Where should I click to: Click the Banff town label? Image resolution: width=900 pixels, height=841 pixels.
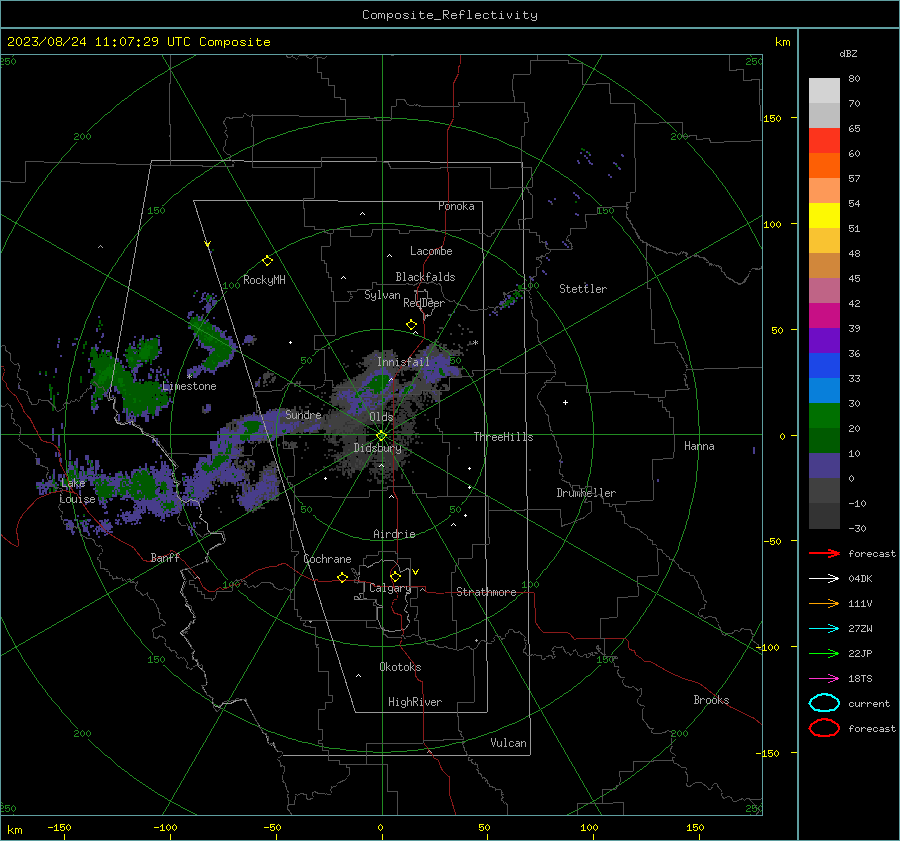165,558
